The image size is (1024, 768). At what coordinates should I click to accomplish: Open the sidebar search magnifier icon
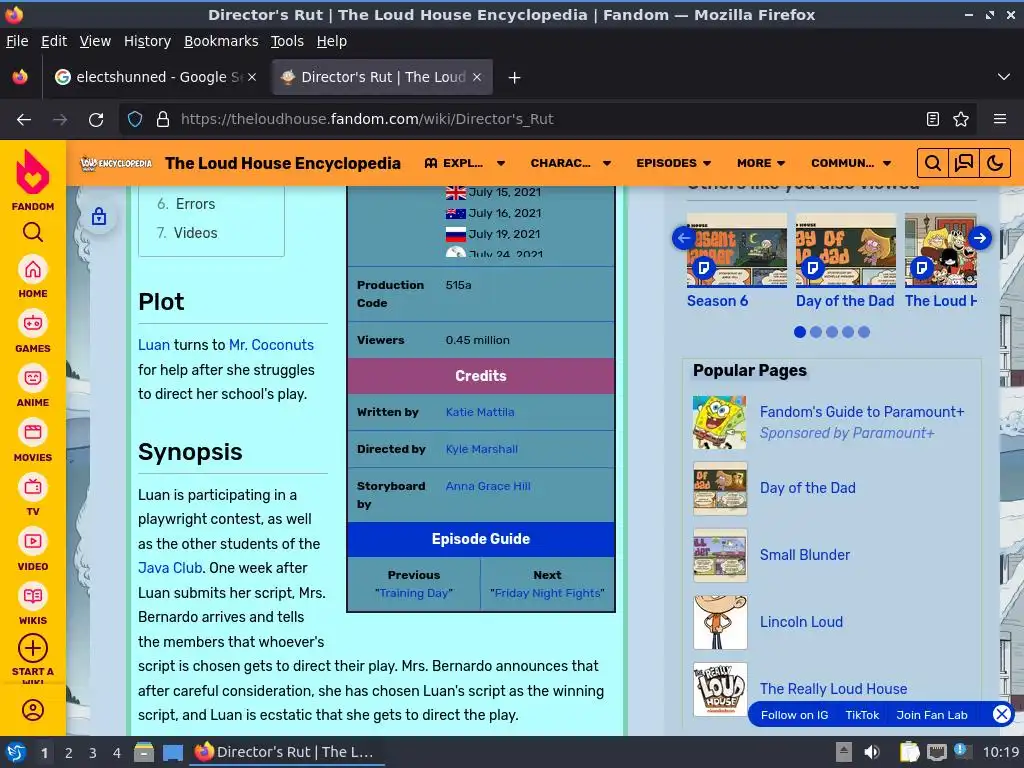[33, 232]
